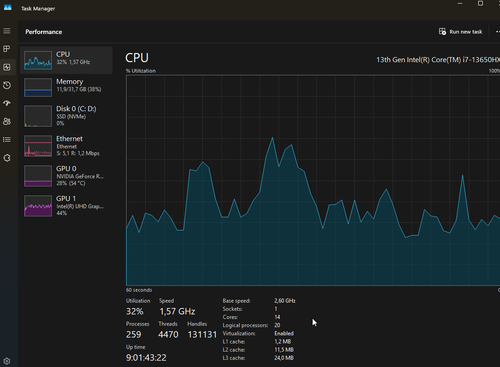Click the 32% utilization value
This screenshot has width=500, height=367.
[135, 312]
